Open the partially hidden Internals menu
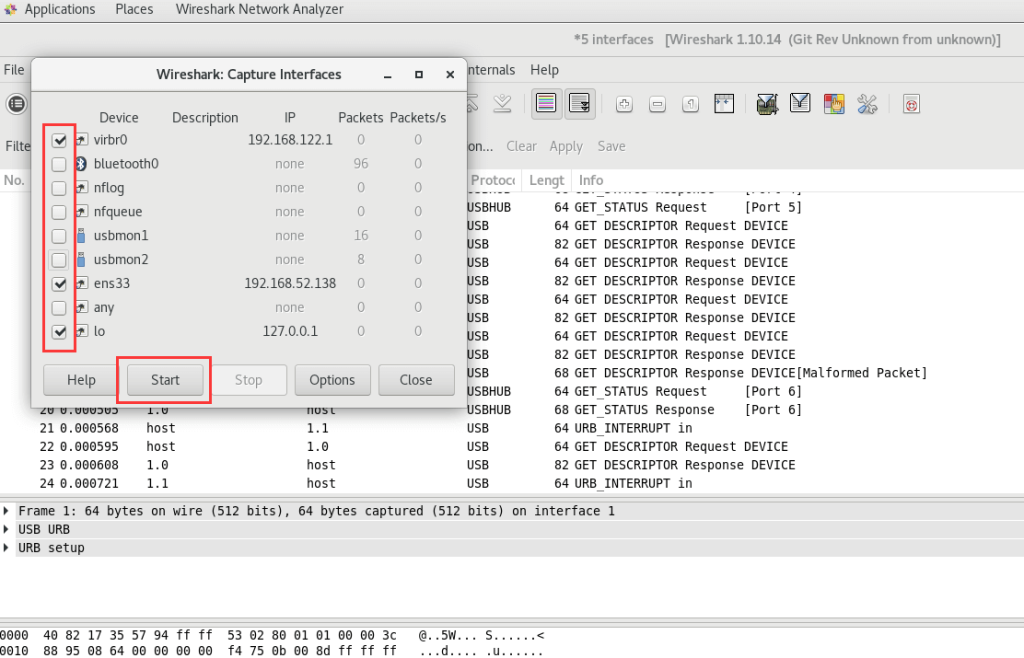Screen dimensions: 1024x658 click(x=492, y=70)
